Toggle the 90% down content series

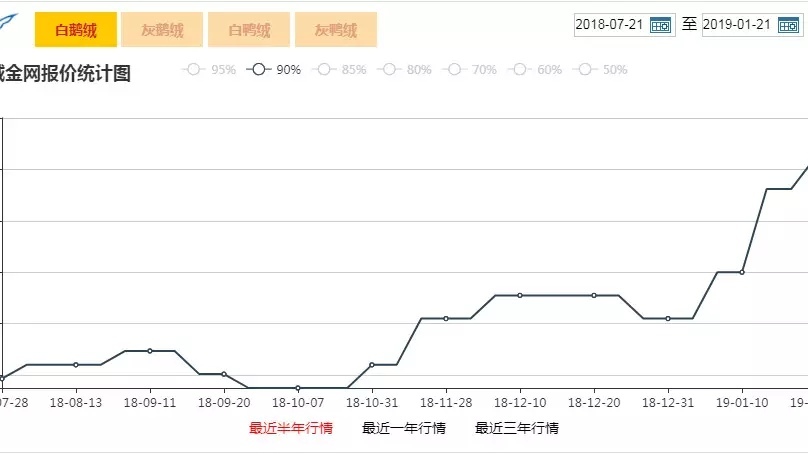275,70
